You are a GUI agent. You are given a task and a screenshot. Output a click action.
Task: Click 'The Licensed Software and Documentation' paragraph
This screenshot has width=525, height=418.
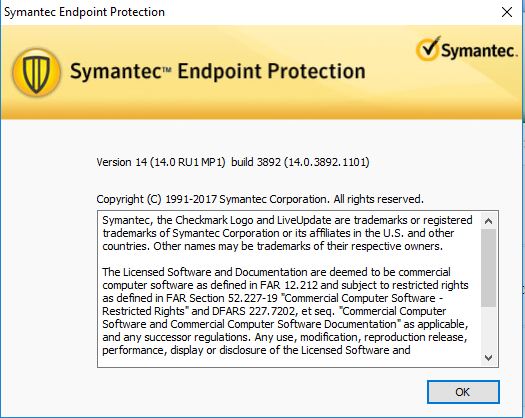point(285,311)
